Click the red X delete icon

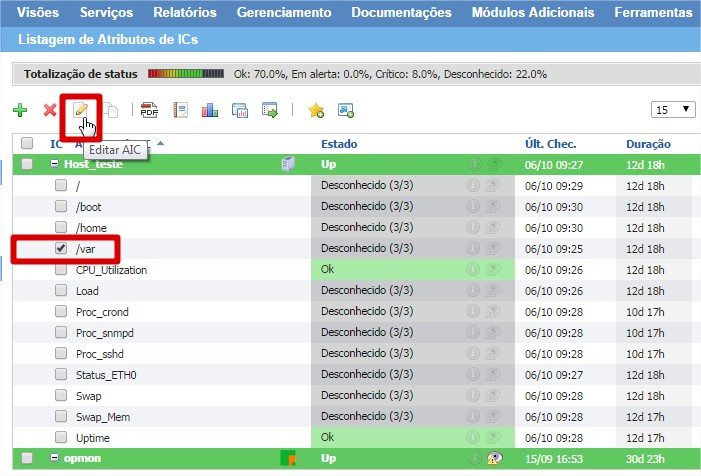(49, 110)
